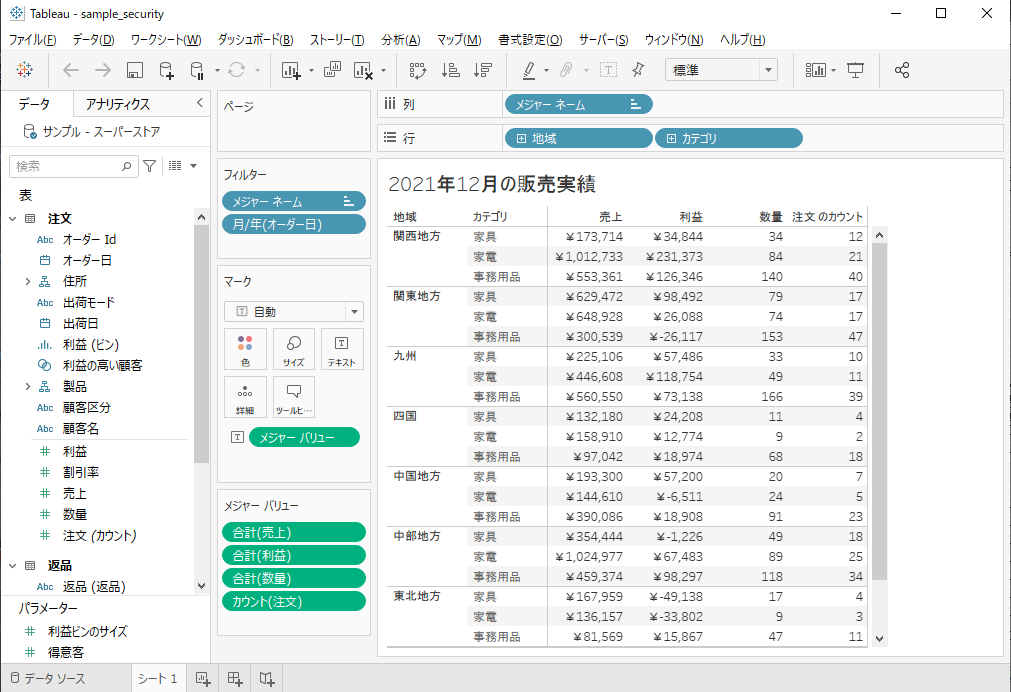Collapse the 注文 table group
This screenshot has height=692, width=1011.
coord(13,218)
